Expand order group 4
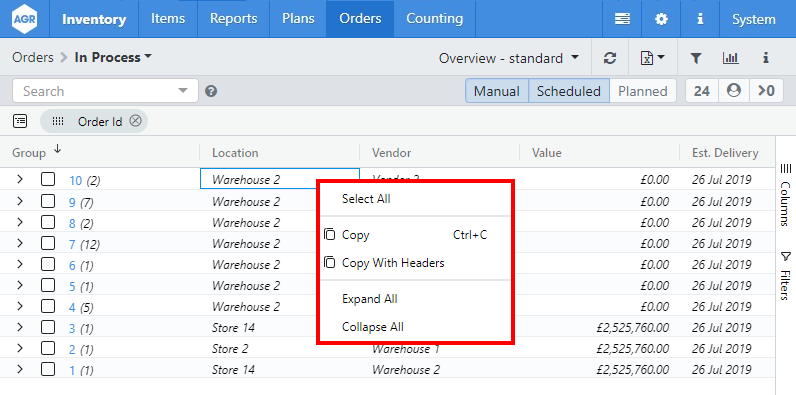This screenshot has width=796, height=395. [x=20, y=307]
